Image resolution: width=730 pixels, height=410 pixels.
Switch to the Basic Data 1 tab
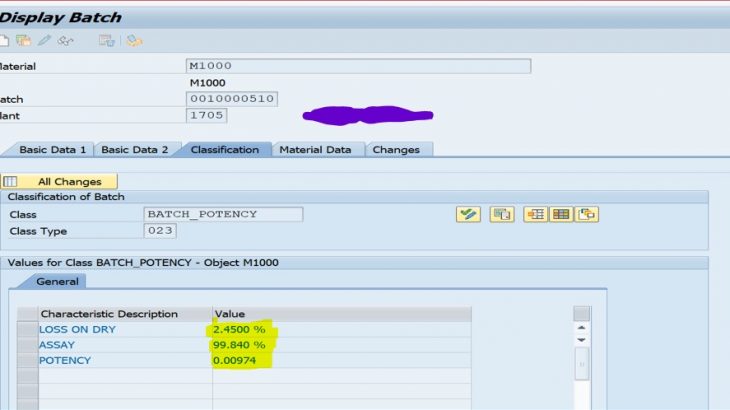(54, 149)
